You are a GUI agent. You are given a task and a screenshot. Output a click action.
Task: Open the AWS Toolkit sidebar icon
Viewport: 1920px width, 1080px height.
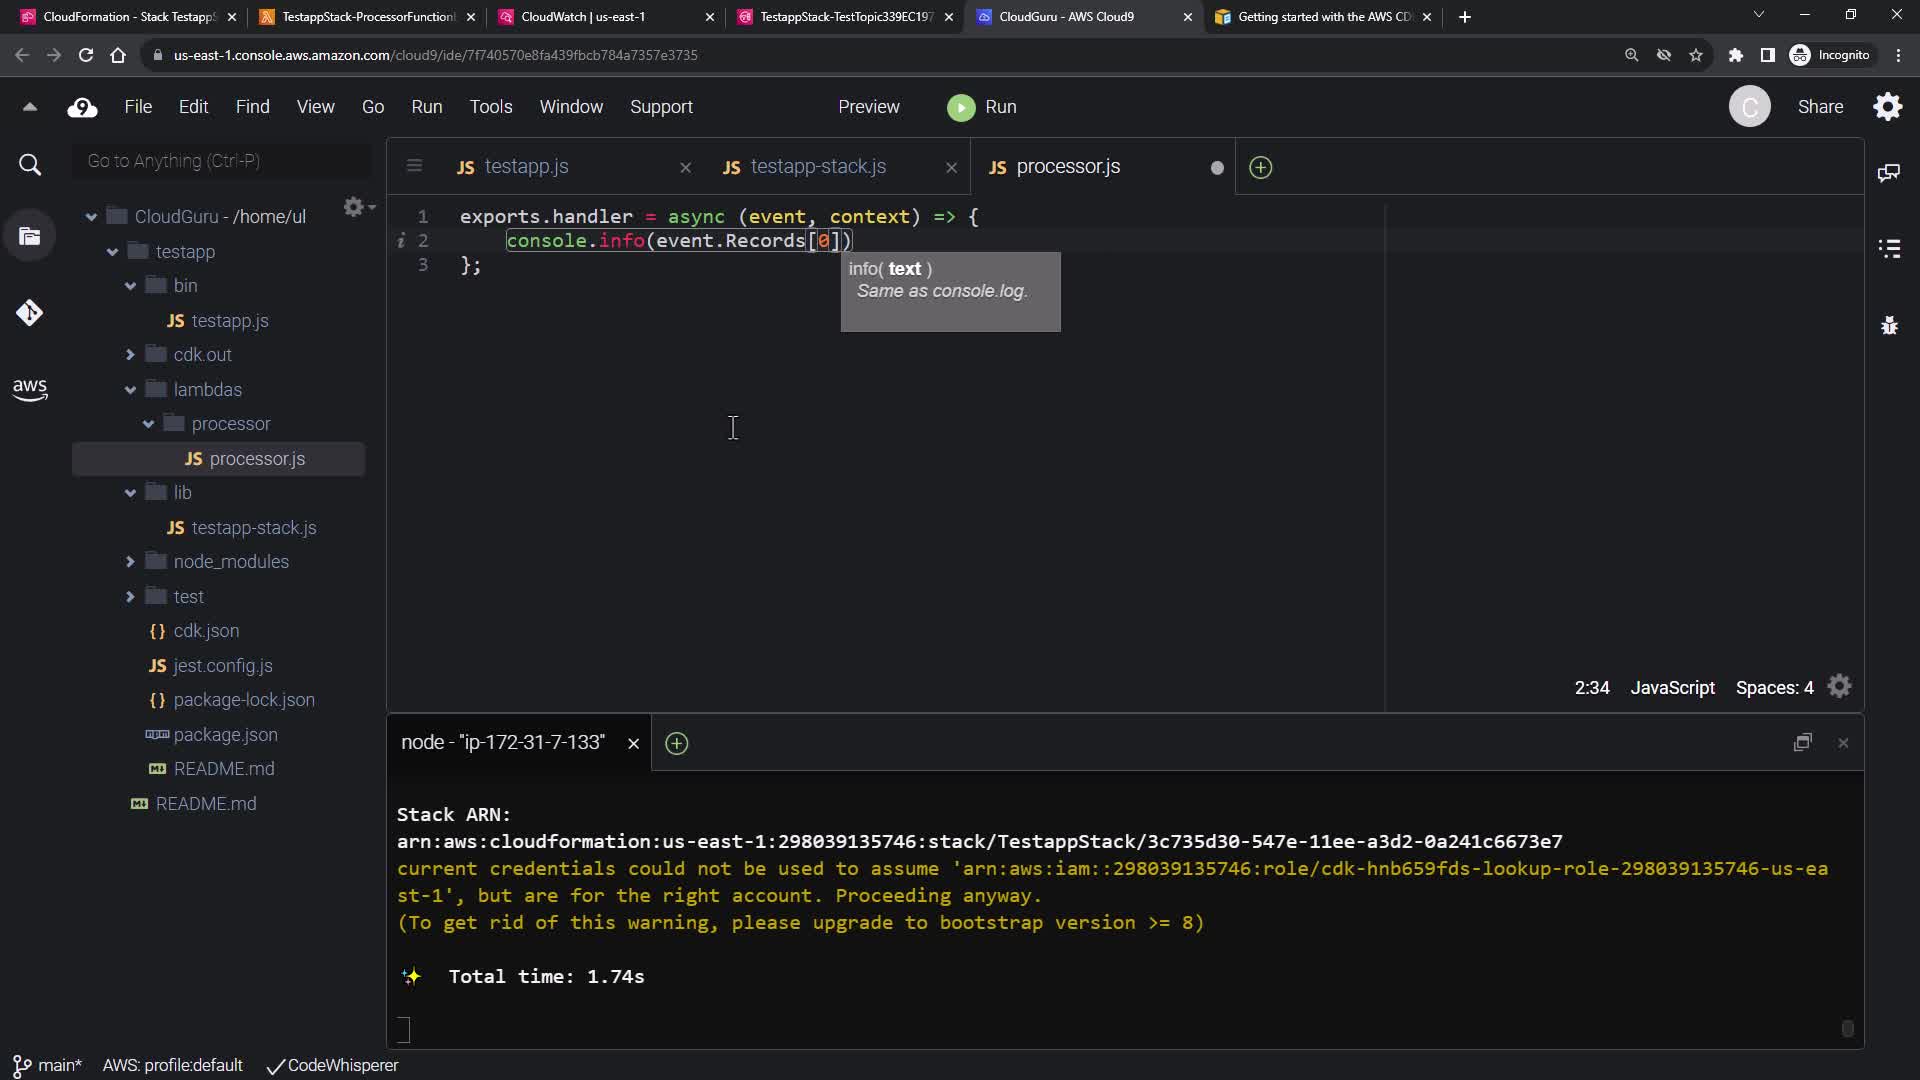tap(30, 389)
